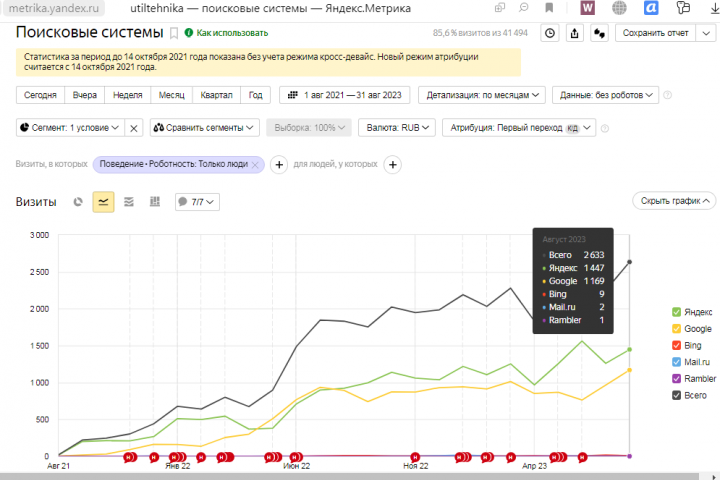Click the Всего data point for August 2023
The image size is (720, 480).
(630, 262)
